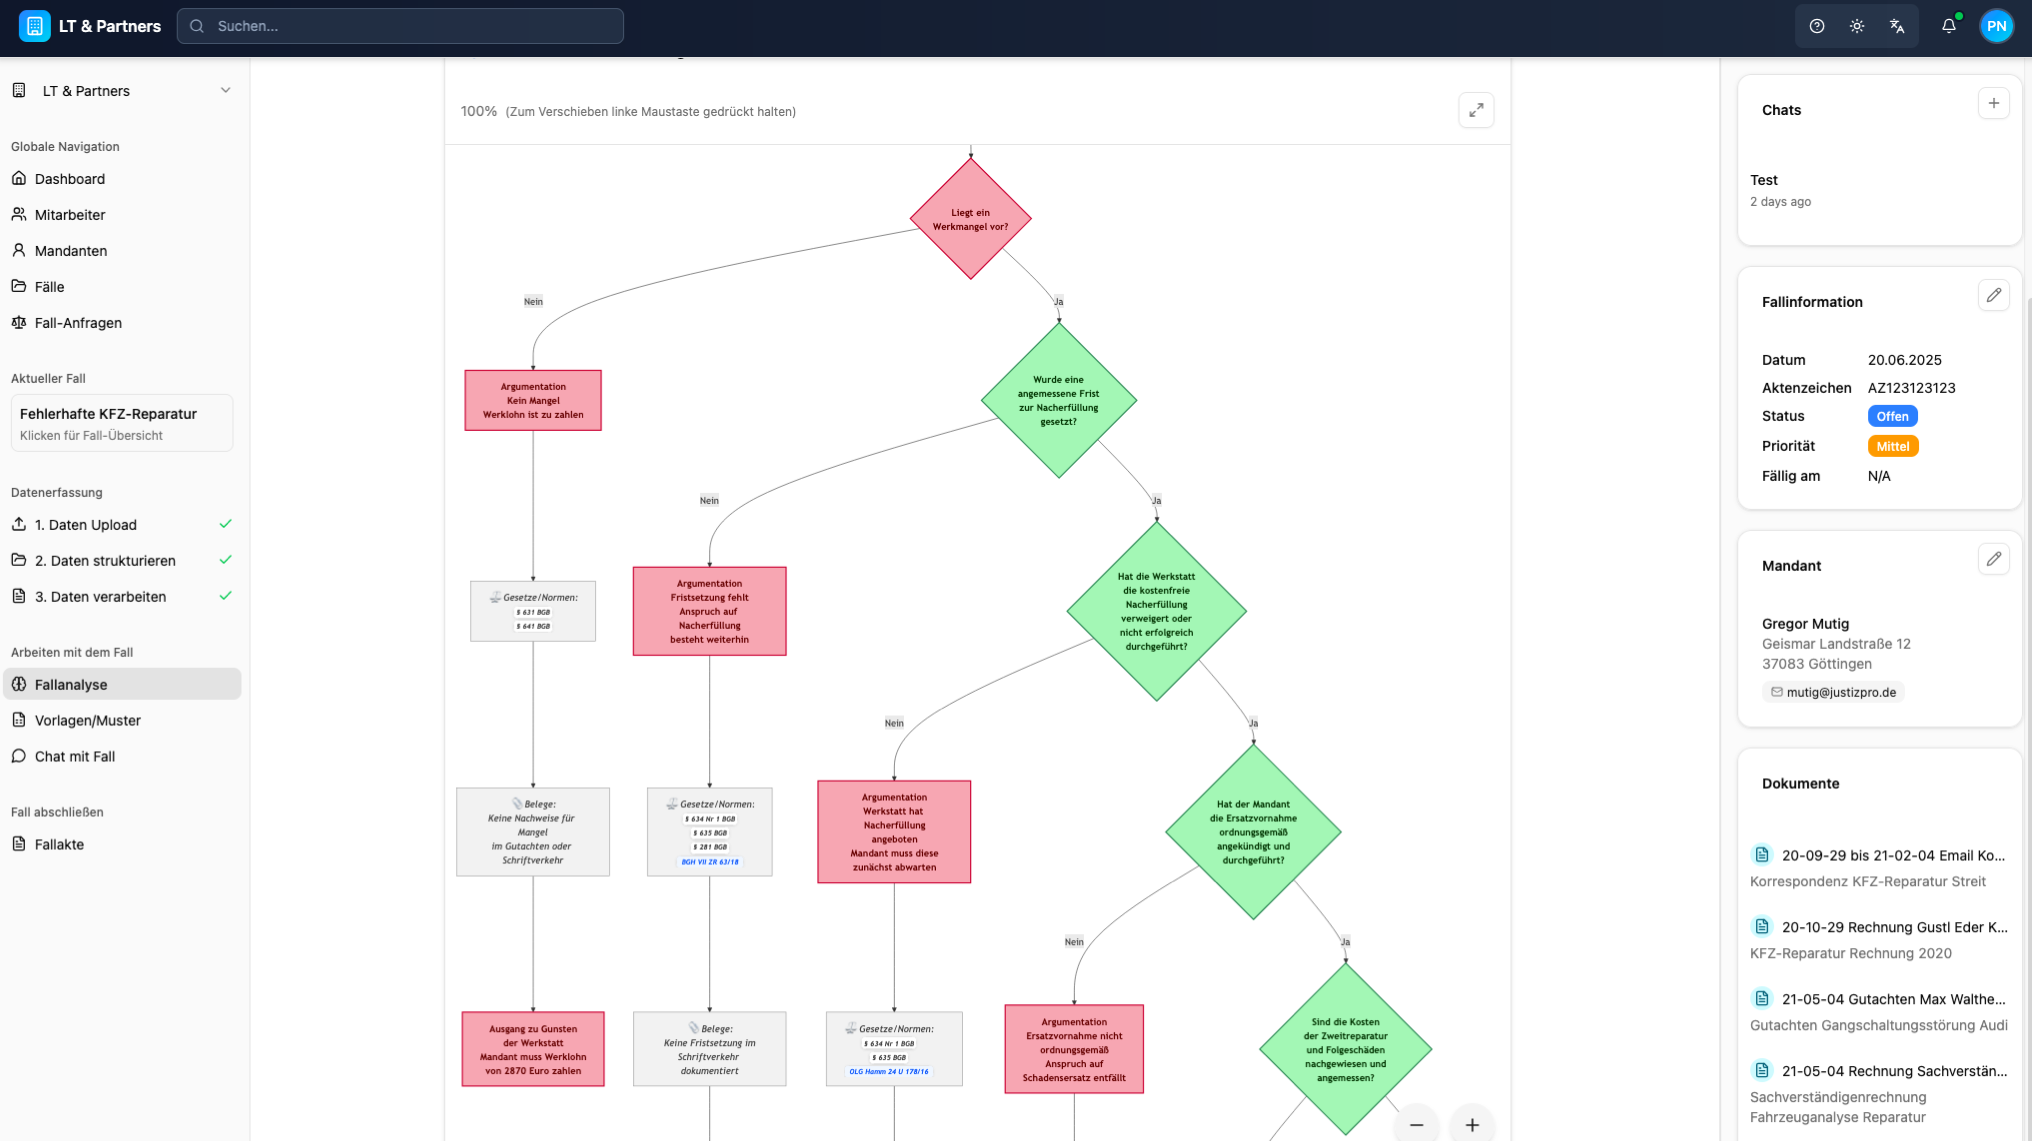
Task: Open the Test chat entry
Action: (x=1764, y=181)
